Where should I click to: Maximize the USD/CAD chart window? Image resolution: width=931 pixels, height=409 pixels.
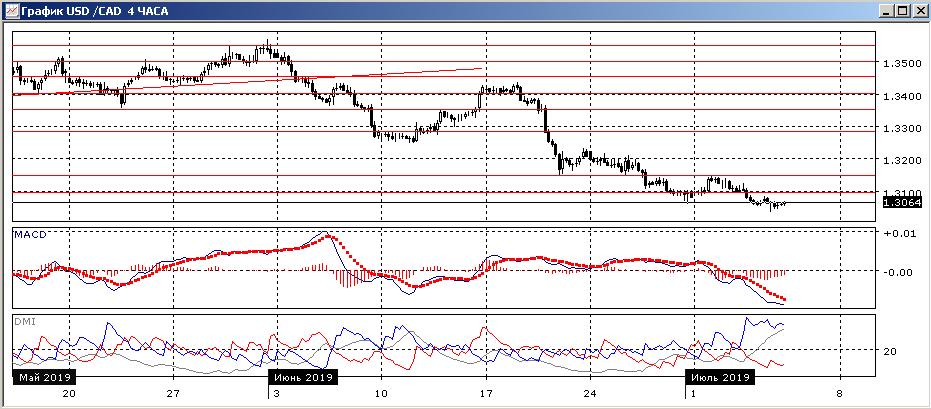point(901,10)
